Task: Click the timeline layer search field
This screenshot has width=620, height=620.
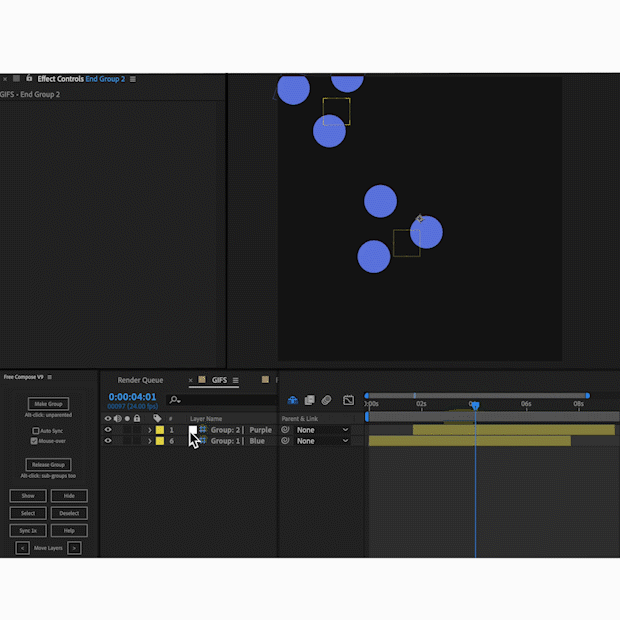Action: [x=222, y=400]
